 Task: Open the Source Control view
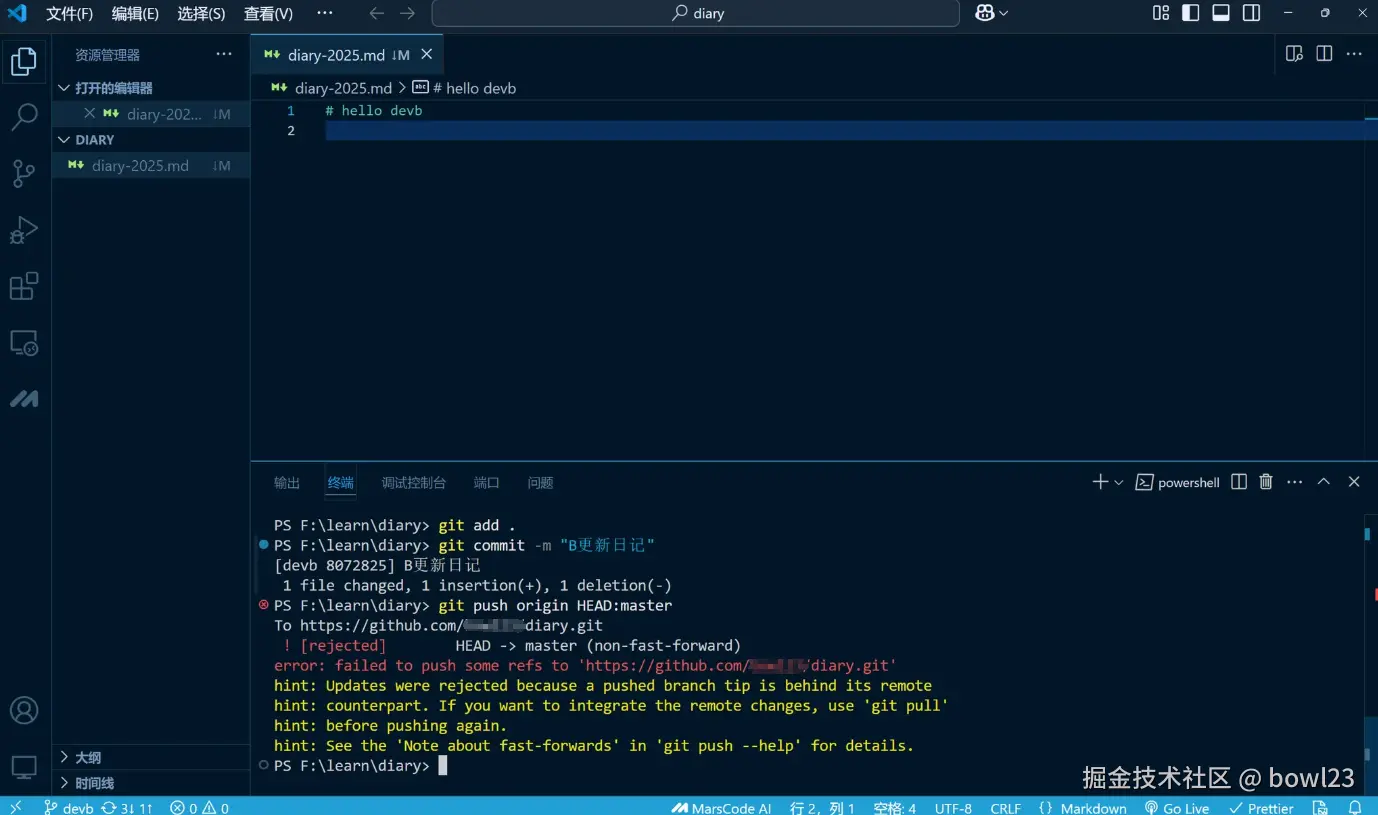click(x=24, y=173)
